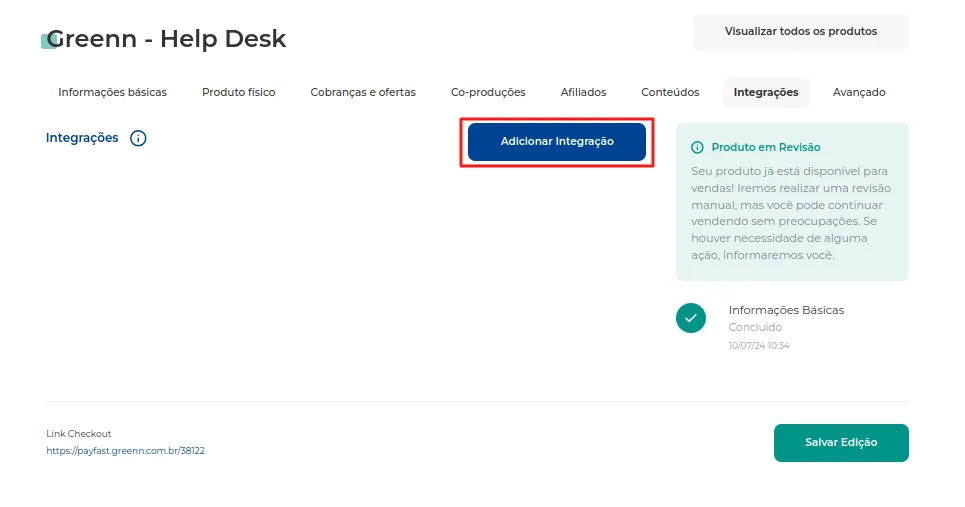Screen dimensions: 965x507
Task: Click the info icon in Produto em Revisão
Action: 697,148
